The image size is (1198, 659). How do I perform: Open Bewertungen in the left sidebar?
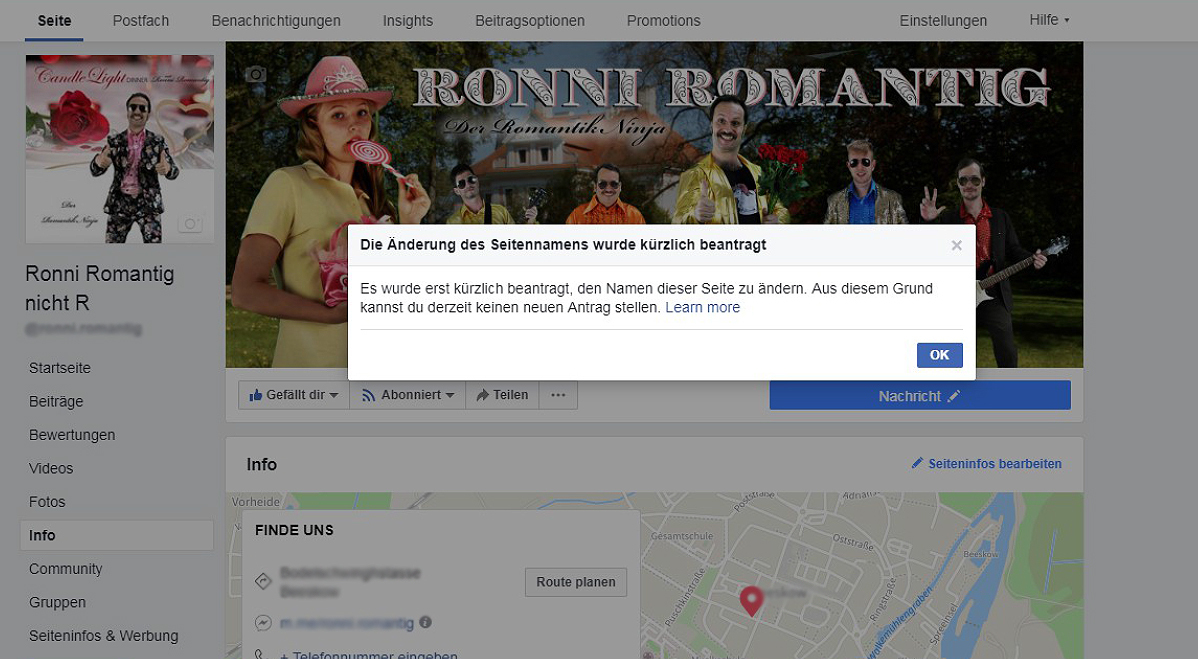pos(72,435)
